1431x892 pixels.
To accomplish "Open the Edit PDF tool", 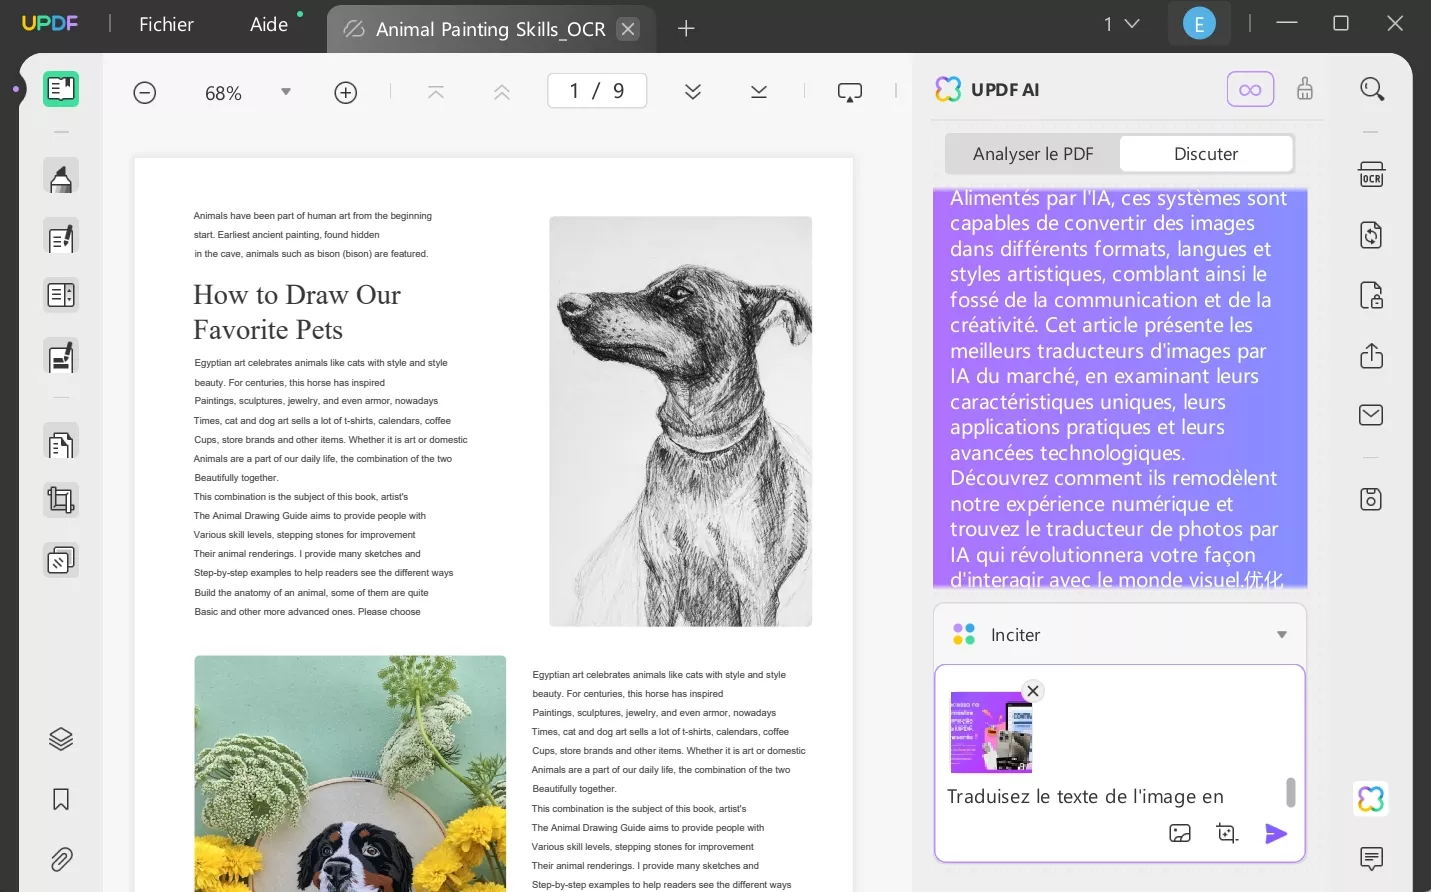I will 61,238.
